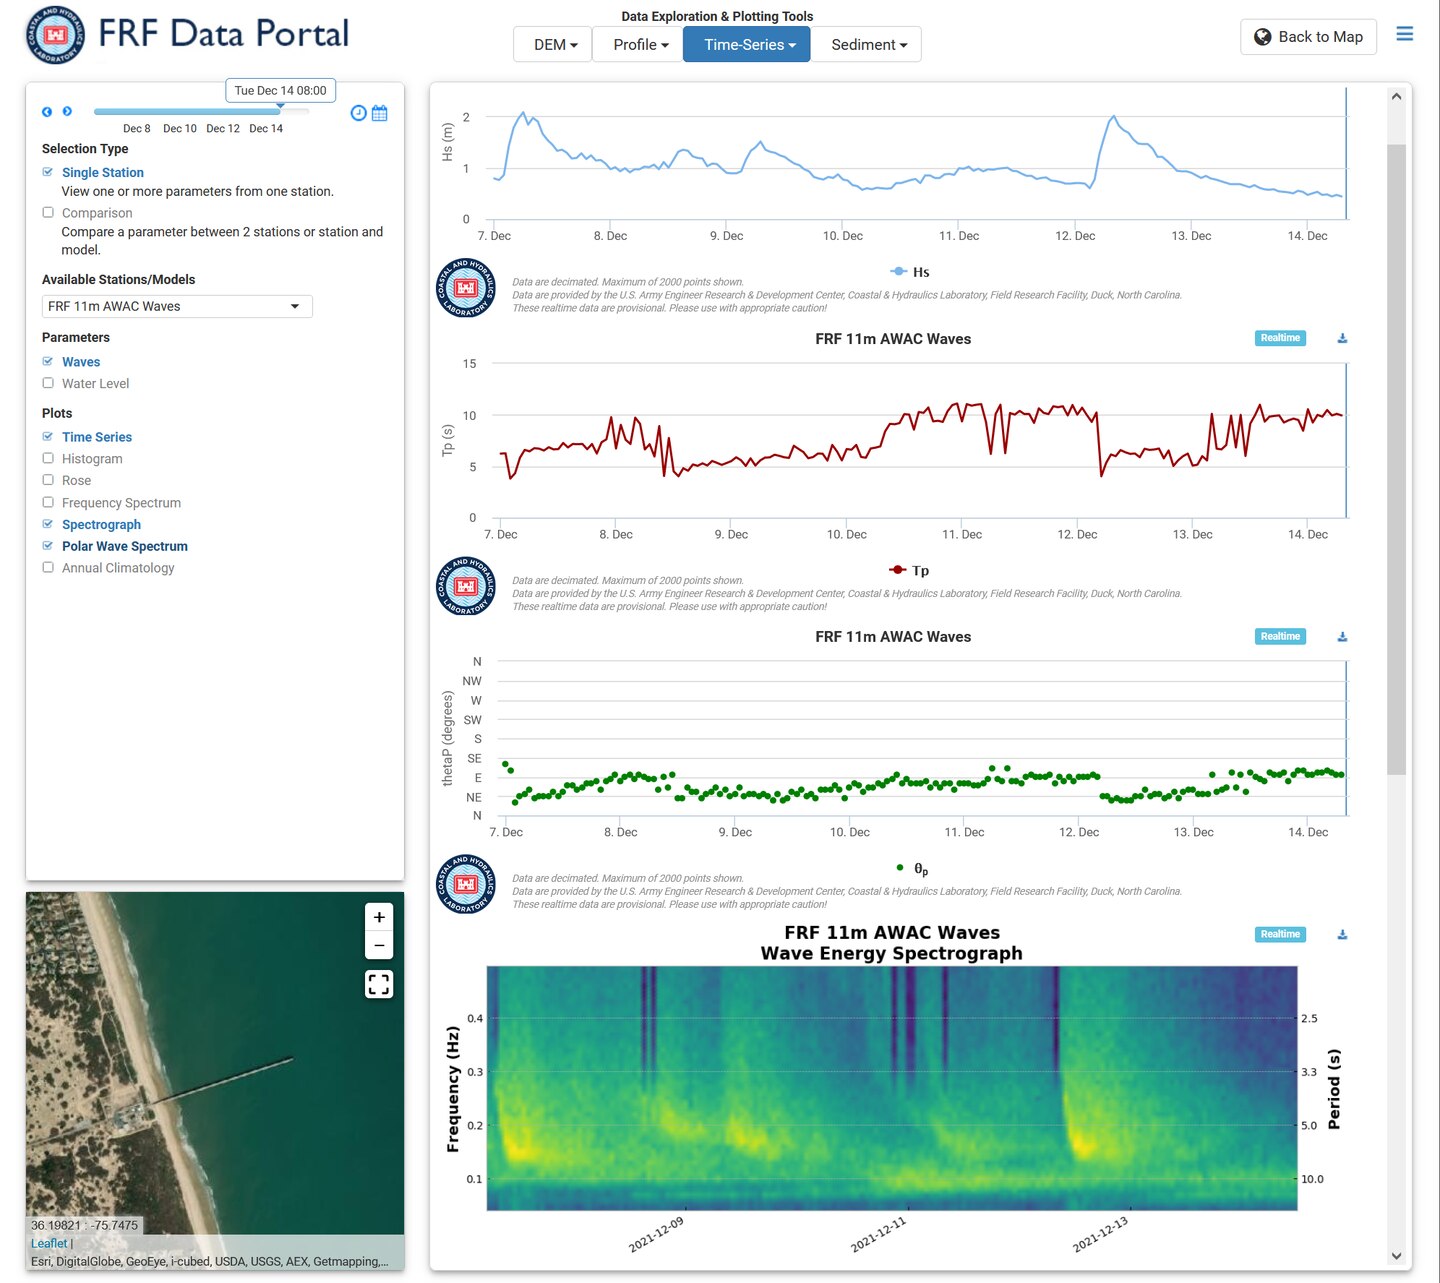Toggle fullscreen view of the map

coord(379,985)
